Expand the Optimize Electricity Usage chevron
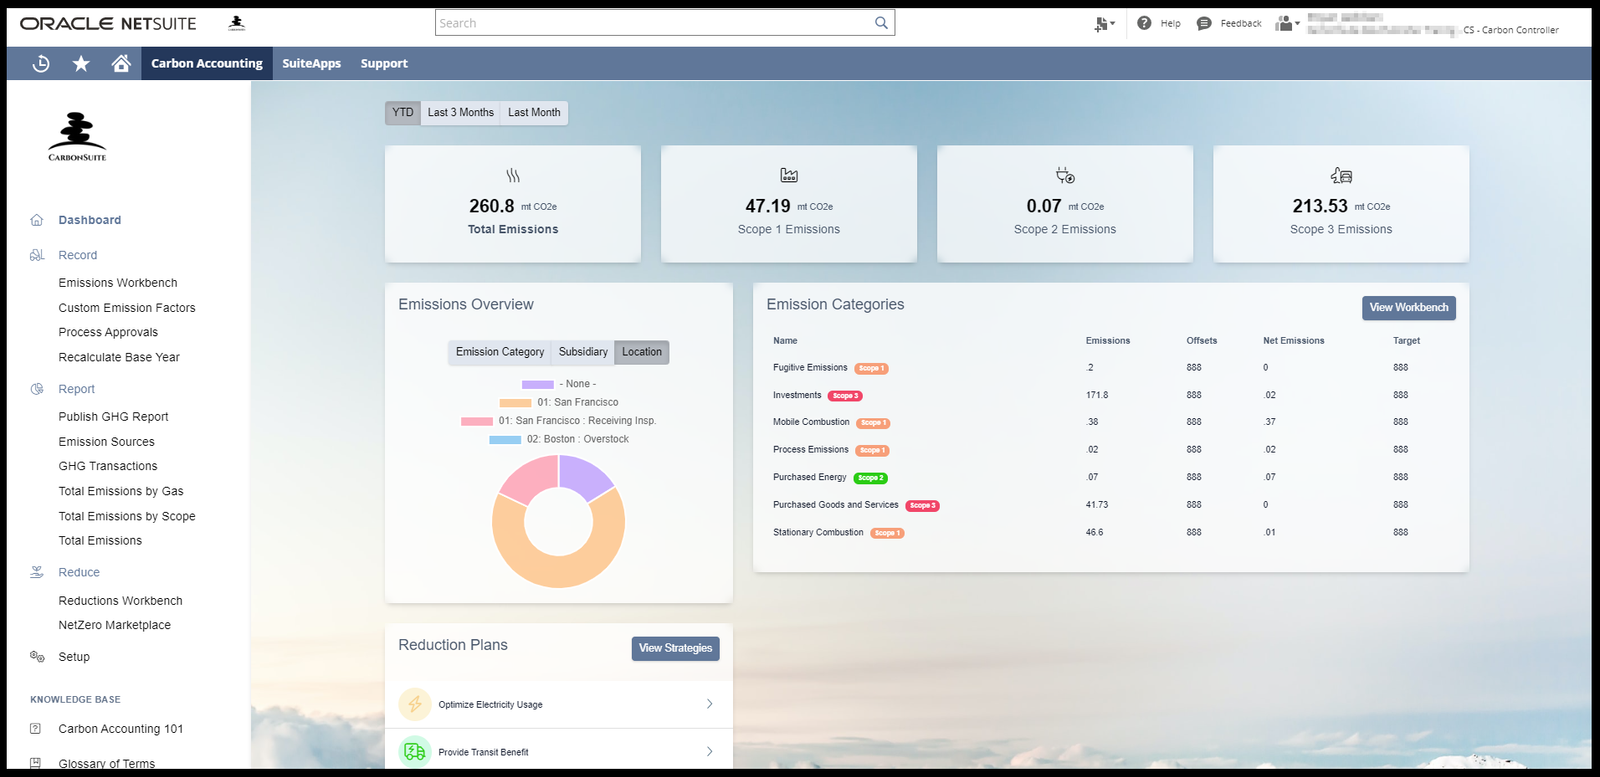1600x777 pixels. pos(710,704)
